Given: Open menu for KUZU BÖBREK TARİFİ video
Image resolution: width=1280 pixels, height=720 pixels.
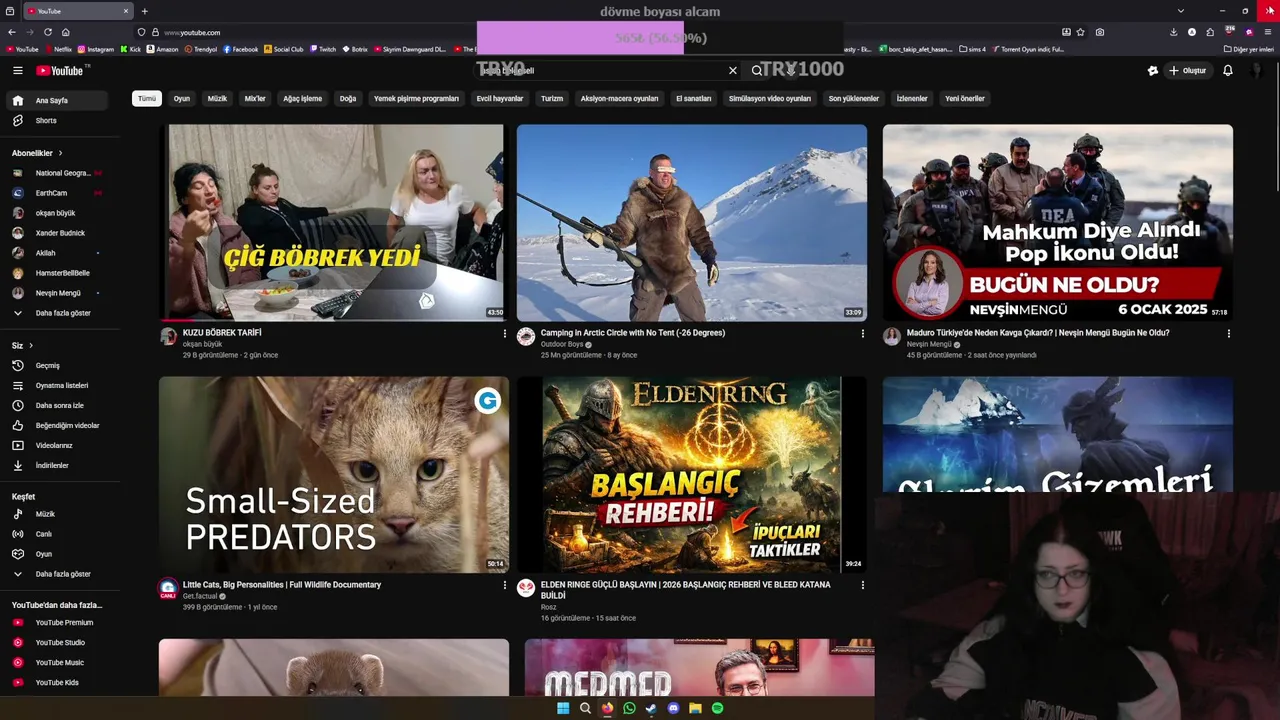Looking at the screenshot, I should (504, 334).
